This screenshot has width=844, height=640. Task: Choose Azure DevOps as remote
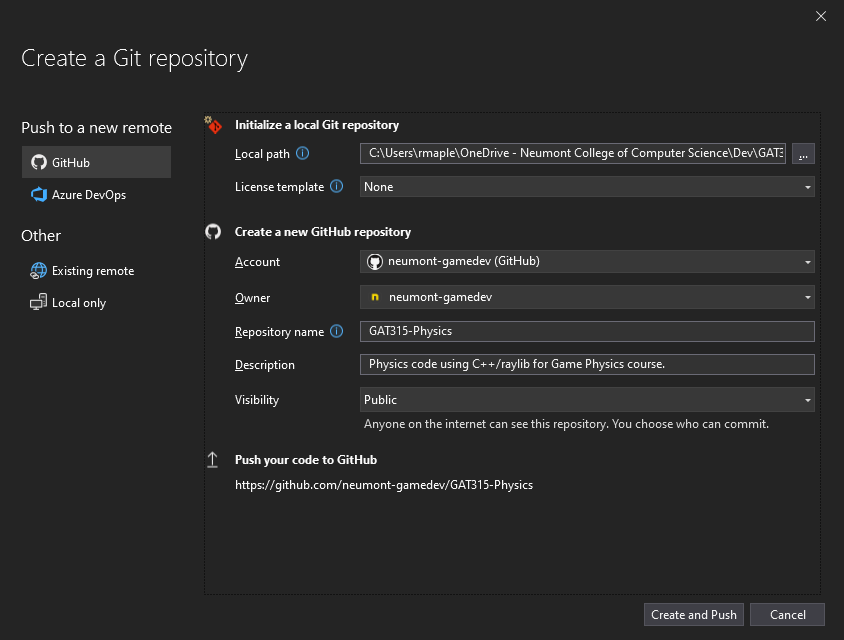[88, 195]
